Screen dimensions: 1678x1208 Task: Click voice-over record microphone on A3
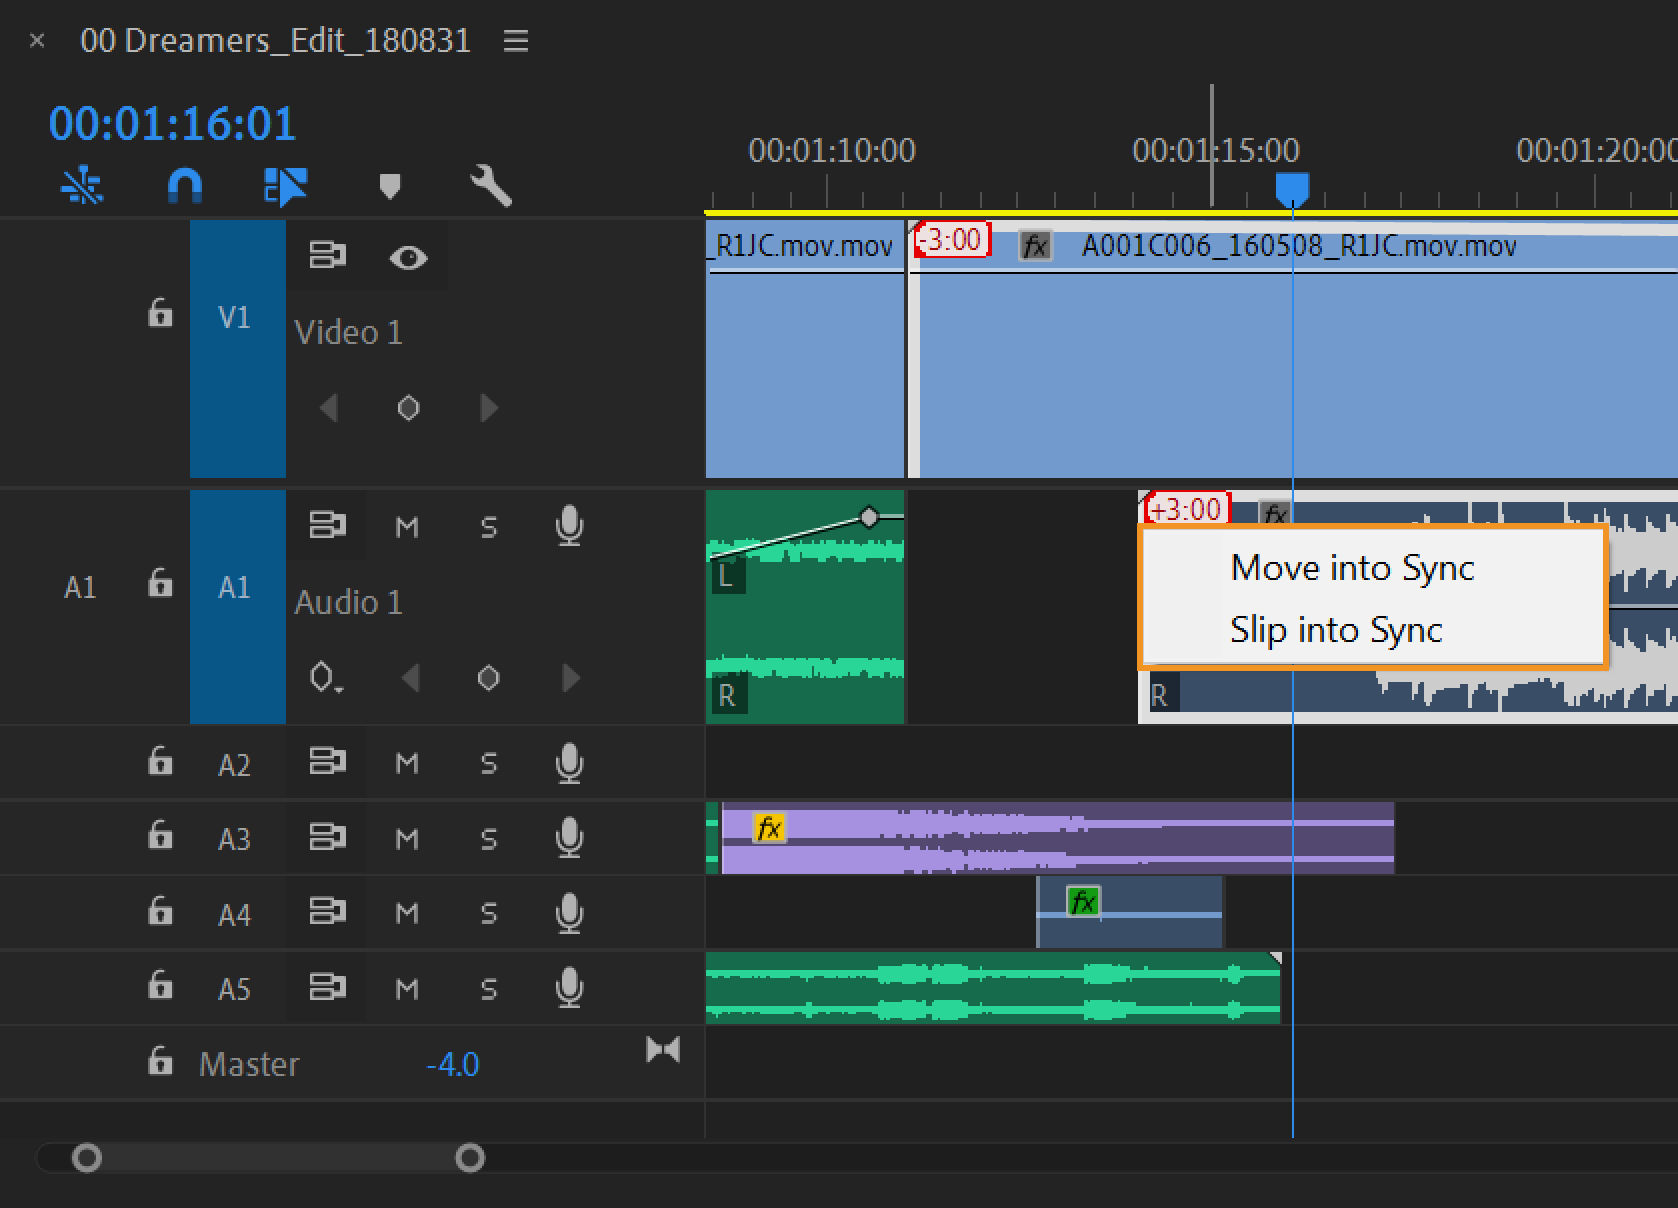(569, 837)
